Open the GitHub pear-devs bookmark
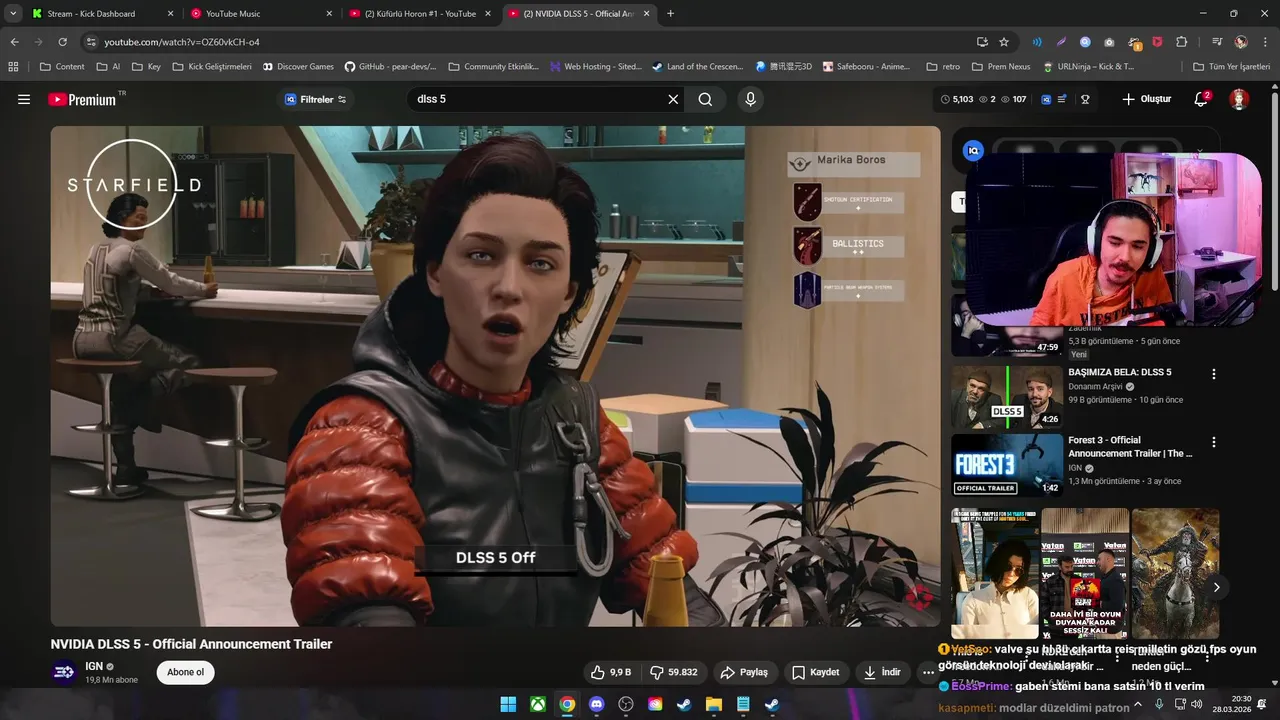Image resolution: width=1280 pixels, height=720 pixels. pyautogui.click(x=391, y=67)
